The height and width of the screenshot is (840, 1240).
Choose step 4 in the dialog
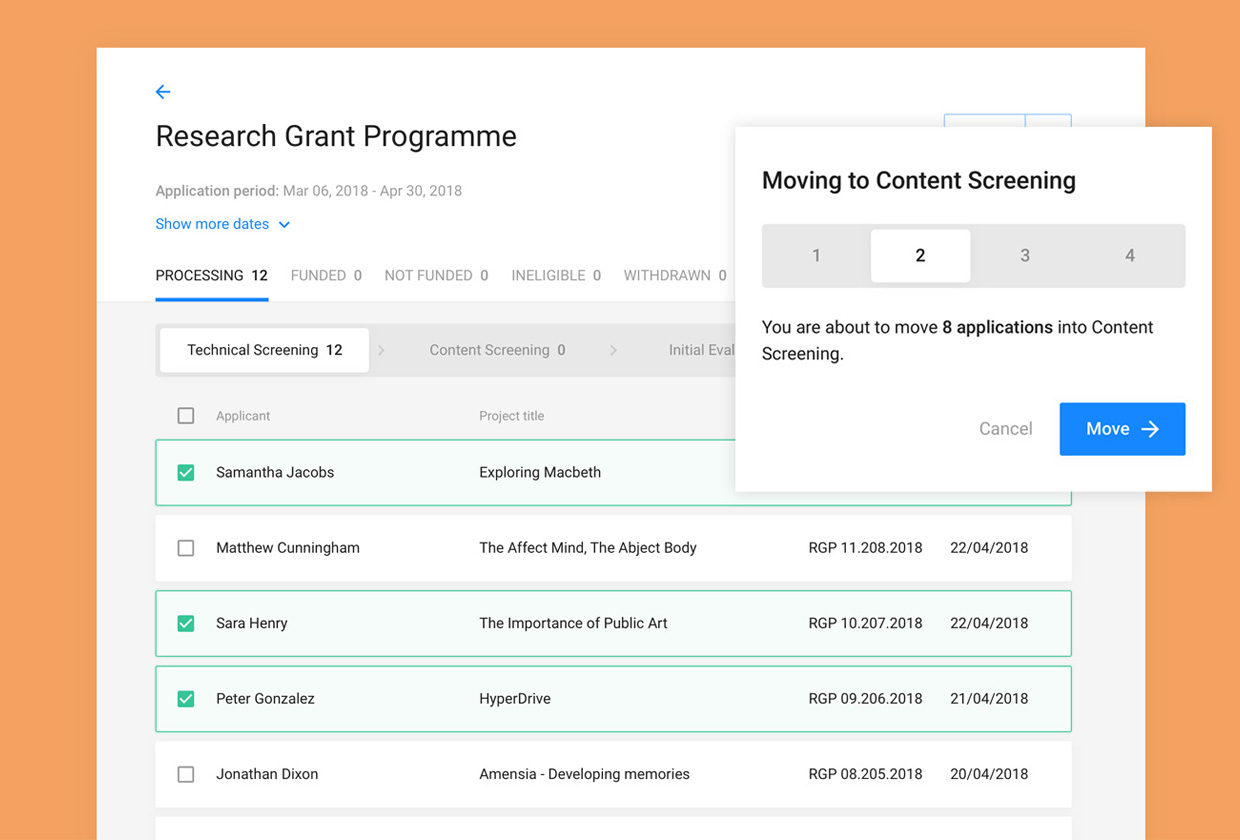1130,256
